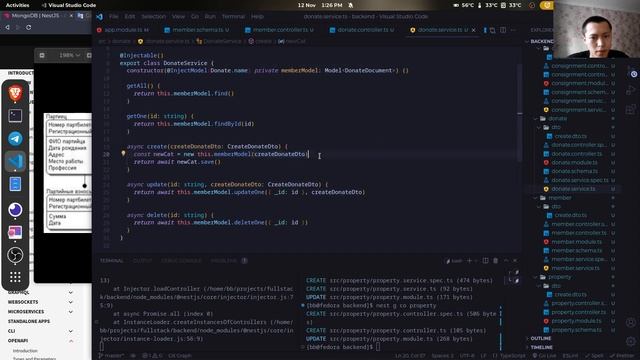Open Extensions activity bar icon

tap(631, 109)
